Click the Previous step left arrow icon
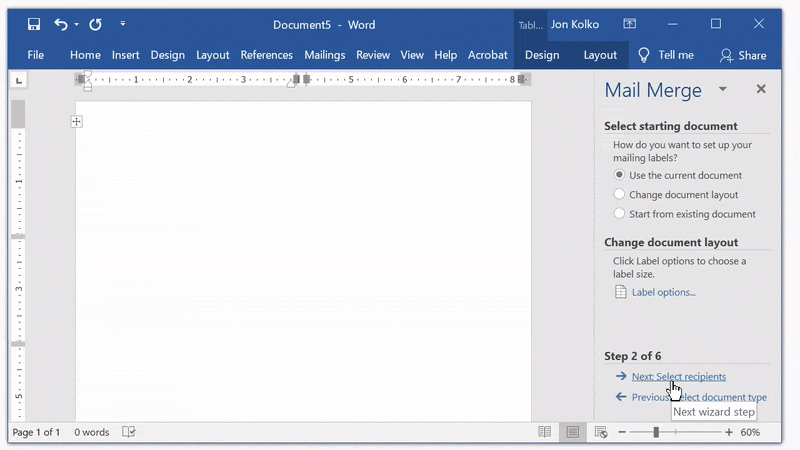Screen dimensions: 800x450 621,396
